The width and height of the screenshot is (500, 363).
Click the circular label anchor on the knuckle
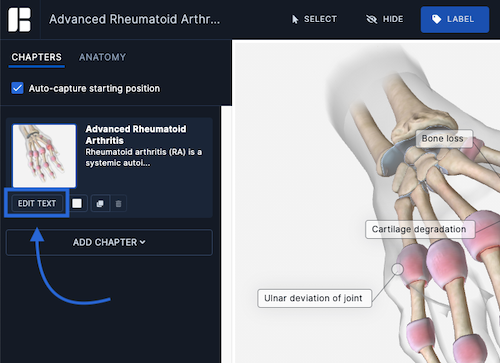[397, 269]
